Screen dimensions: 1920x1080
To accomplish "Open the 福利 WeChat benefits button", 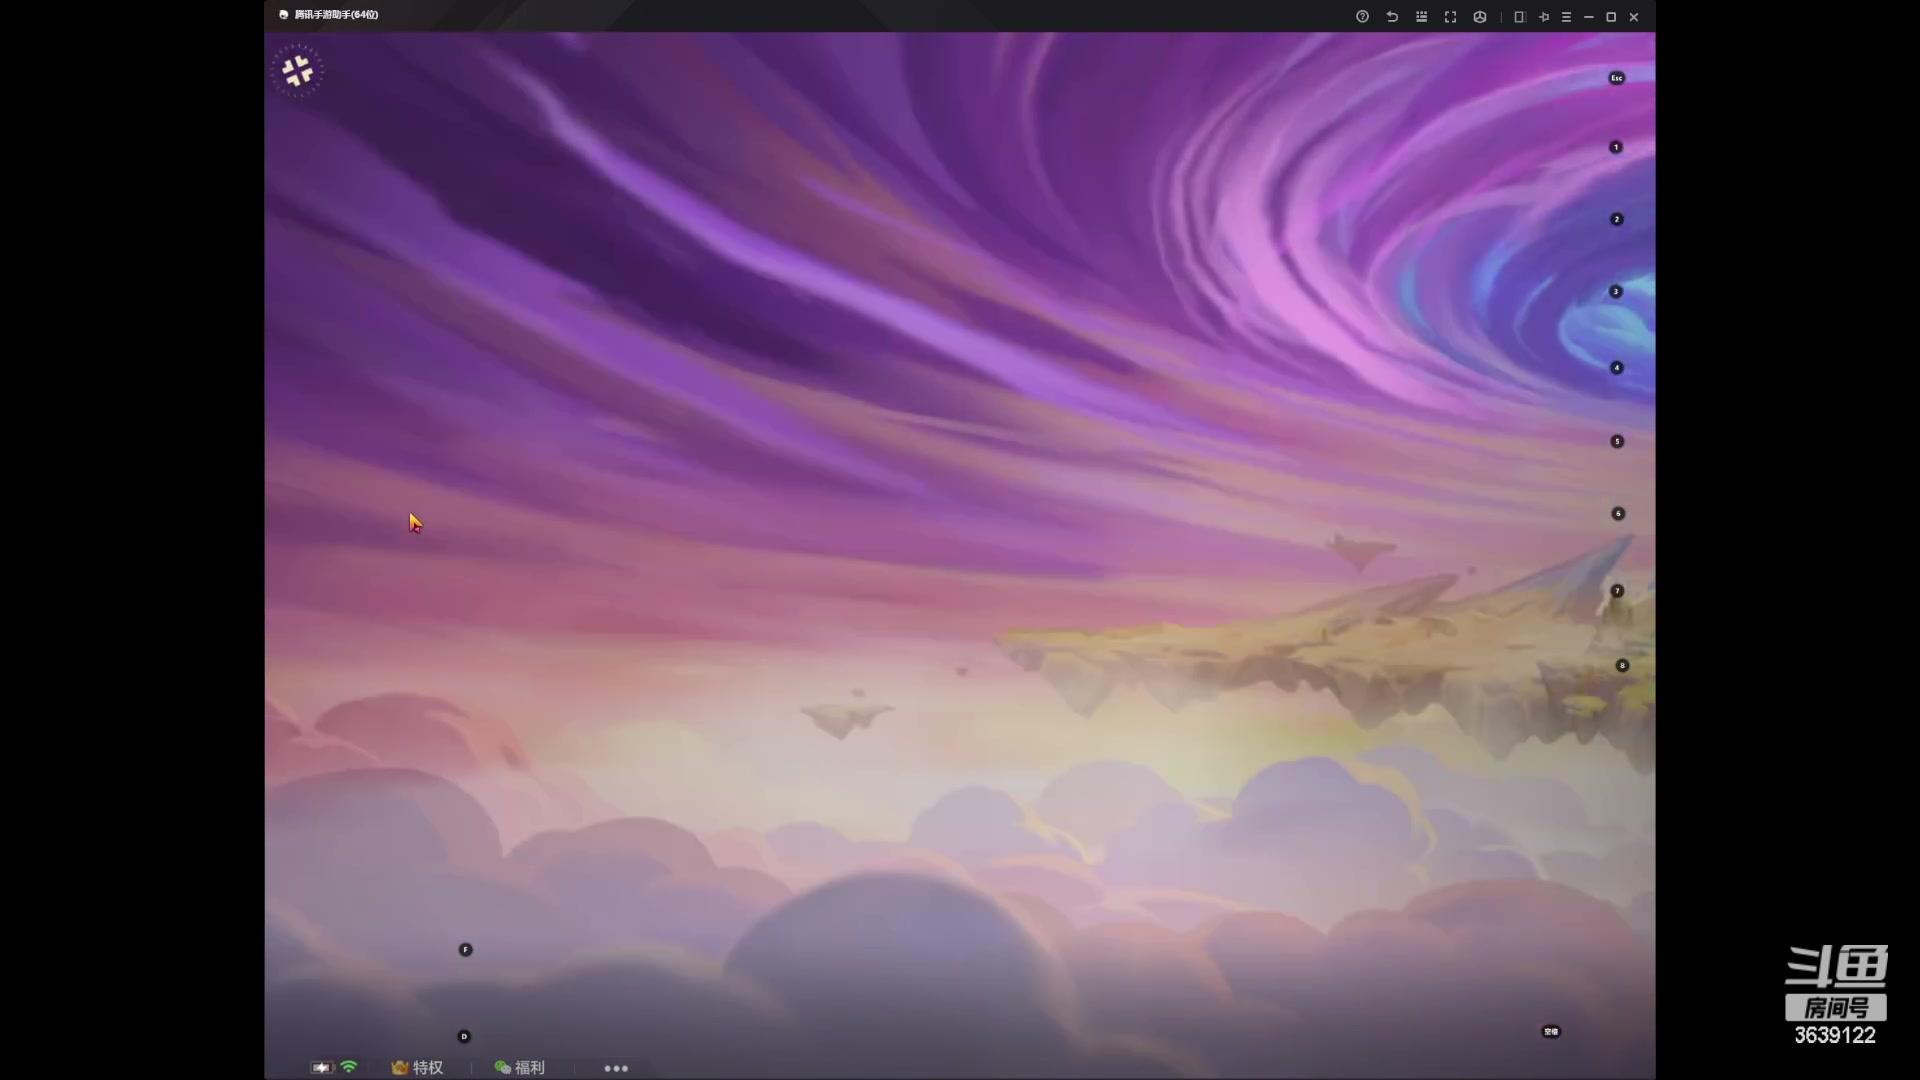I will [x=520, y=1068].
